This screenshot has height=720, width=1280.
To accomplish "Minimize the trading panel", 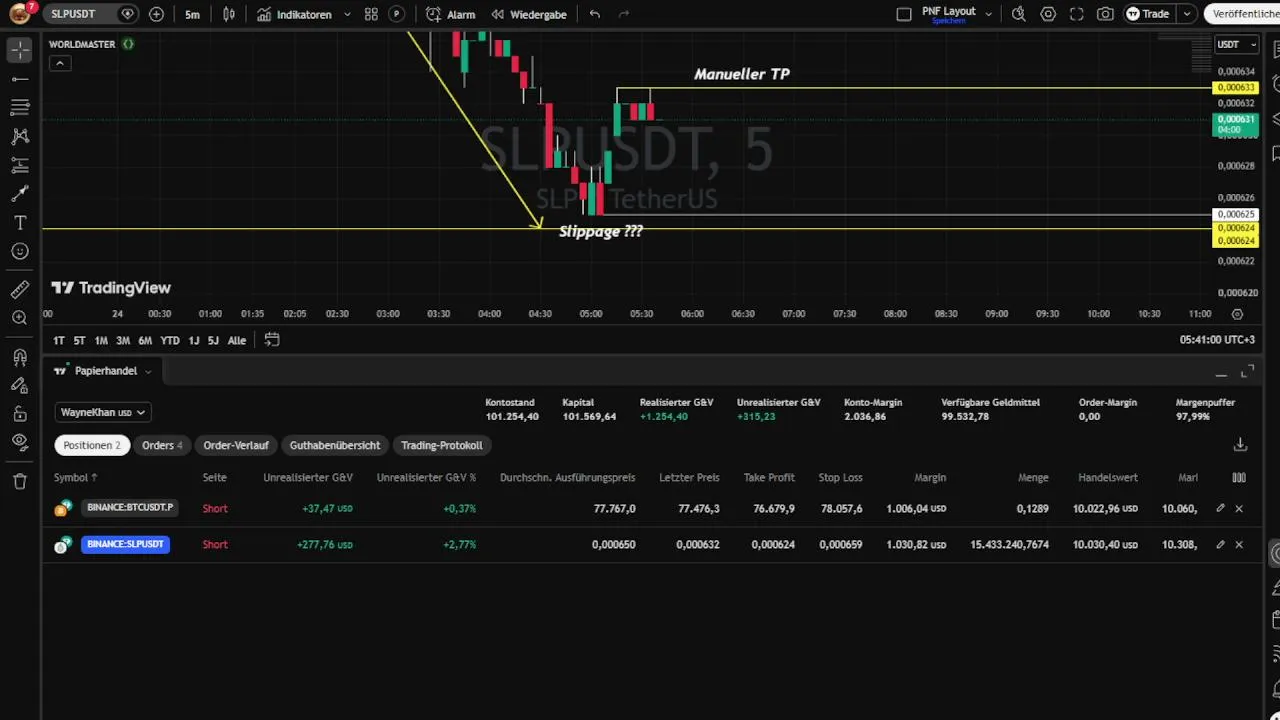I will pyautogui.click(x=1221, y=373).
